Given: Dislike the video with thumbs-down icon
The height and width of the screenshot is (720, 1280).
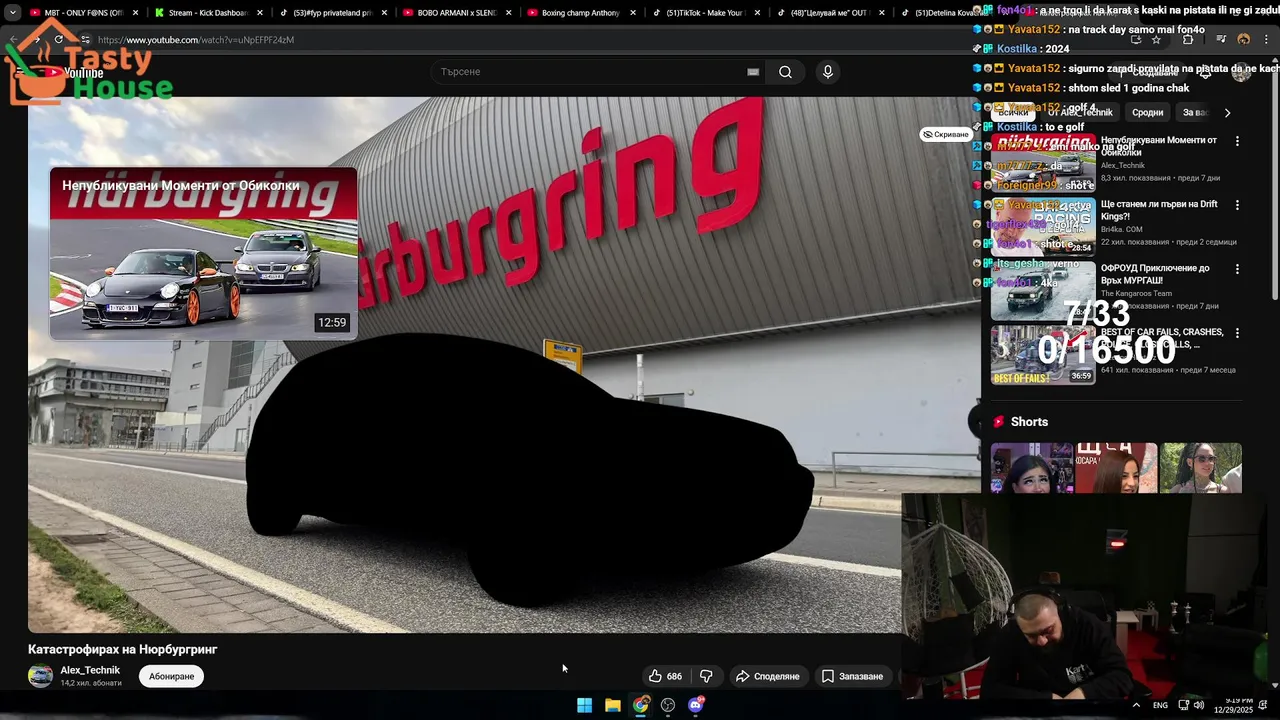Looking at the screenshot, I should pos(706,676).
